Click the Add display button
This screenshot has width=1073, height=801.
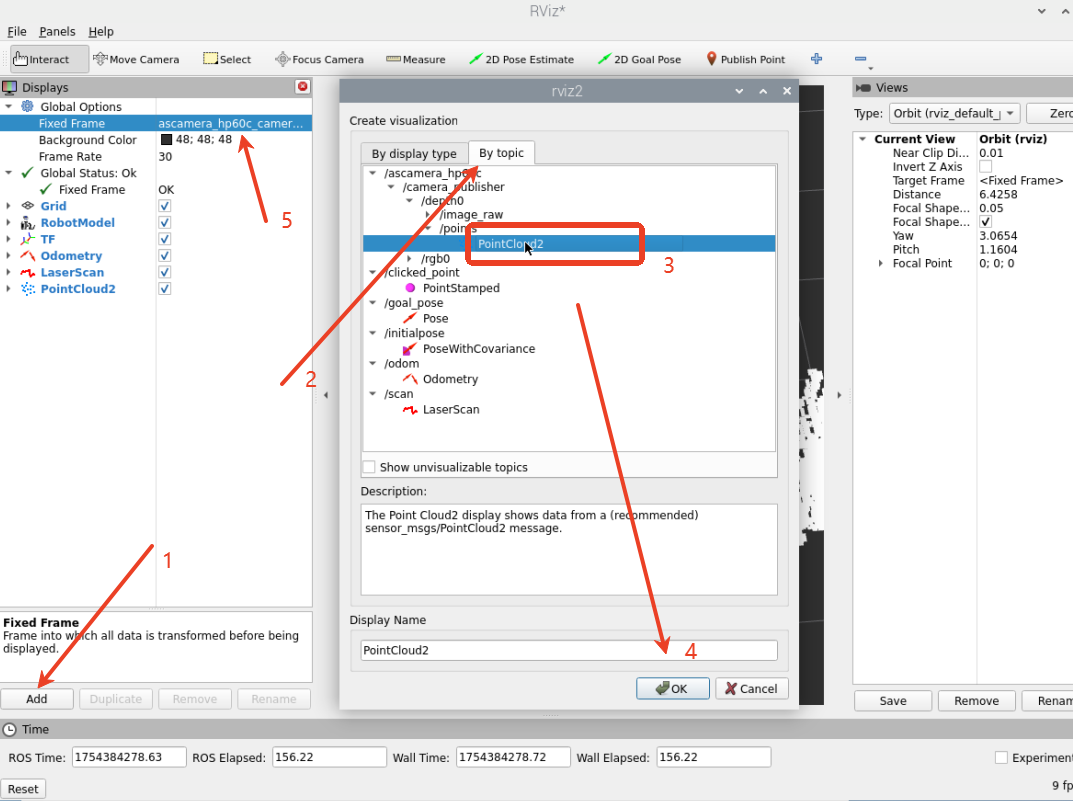(x=37, y=699)
